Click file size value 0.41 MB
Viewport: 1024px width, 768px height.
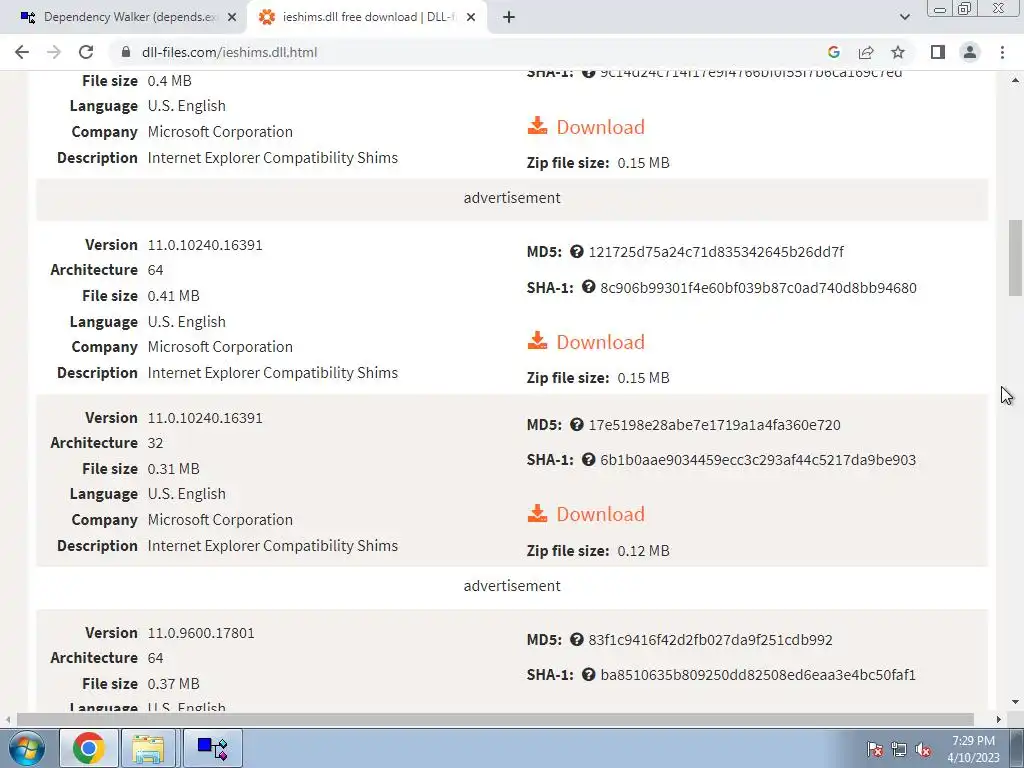174,296
